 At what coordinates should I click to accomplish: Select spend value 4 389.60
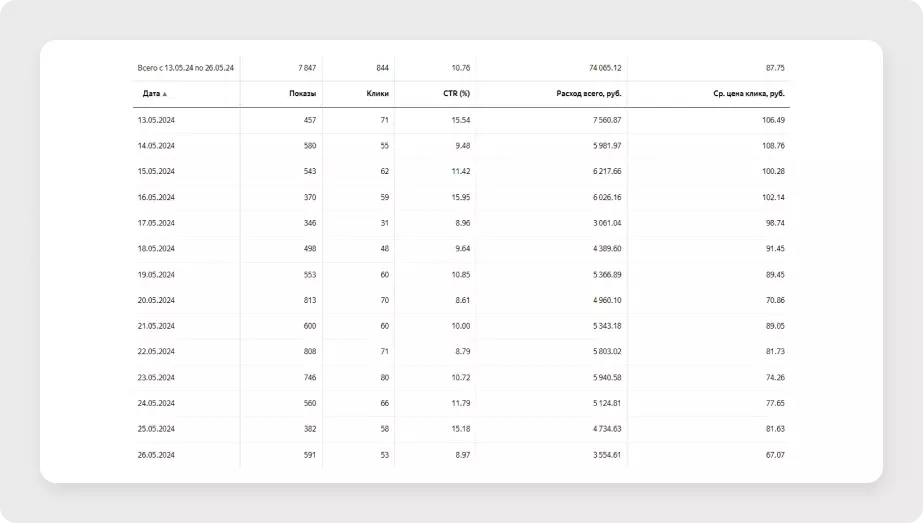(x=607, y=249)
